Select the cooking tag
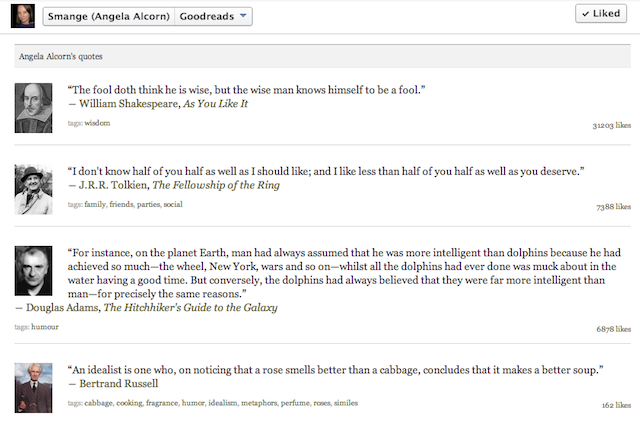This screenshot has width=640, height=423. coord(129,403)
